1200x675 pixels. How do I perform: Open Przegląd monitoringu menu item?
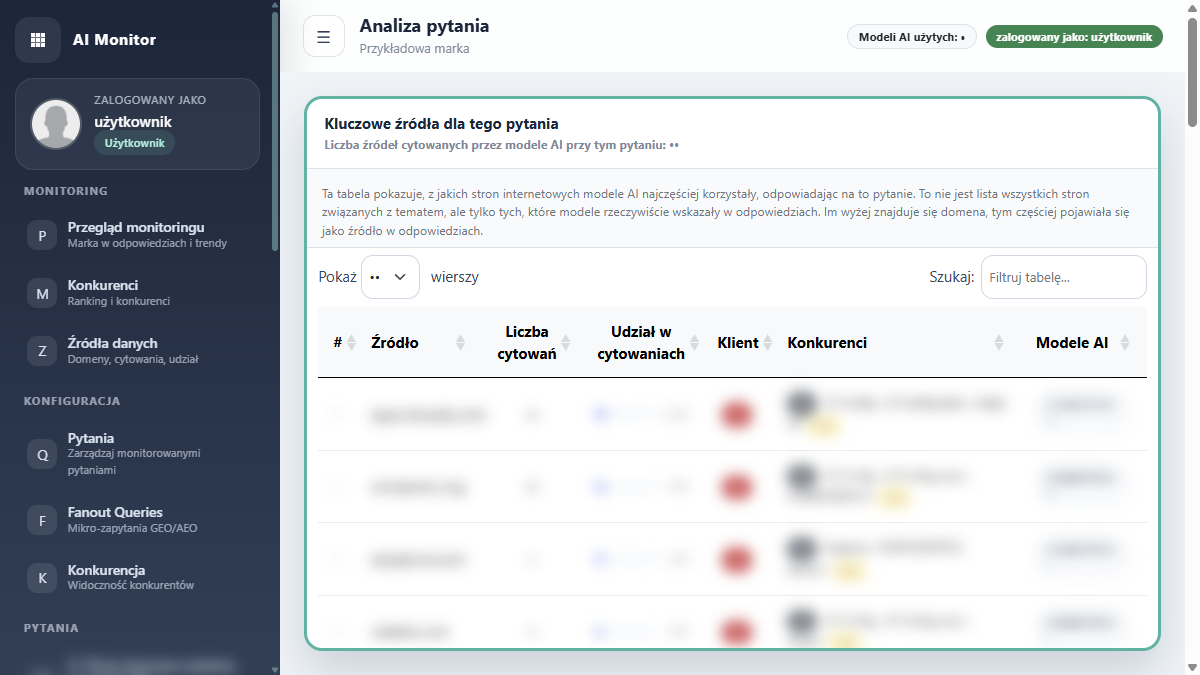point(137,235)
